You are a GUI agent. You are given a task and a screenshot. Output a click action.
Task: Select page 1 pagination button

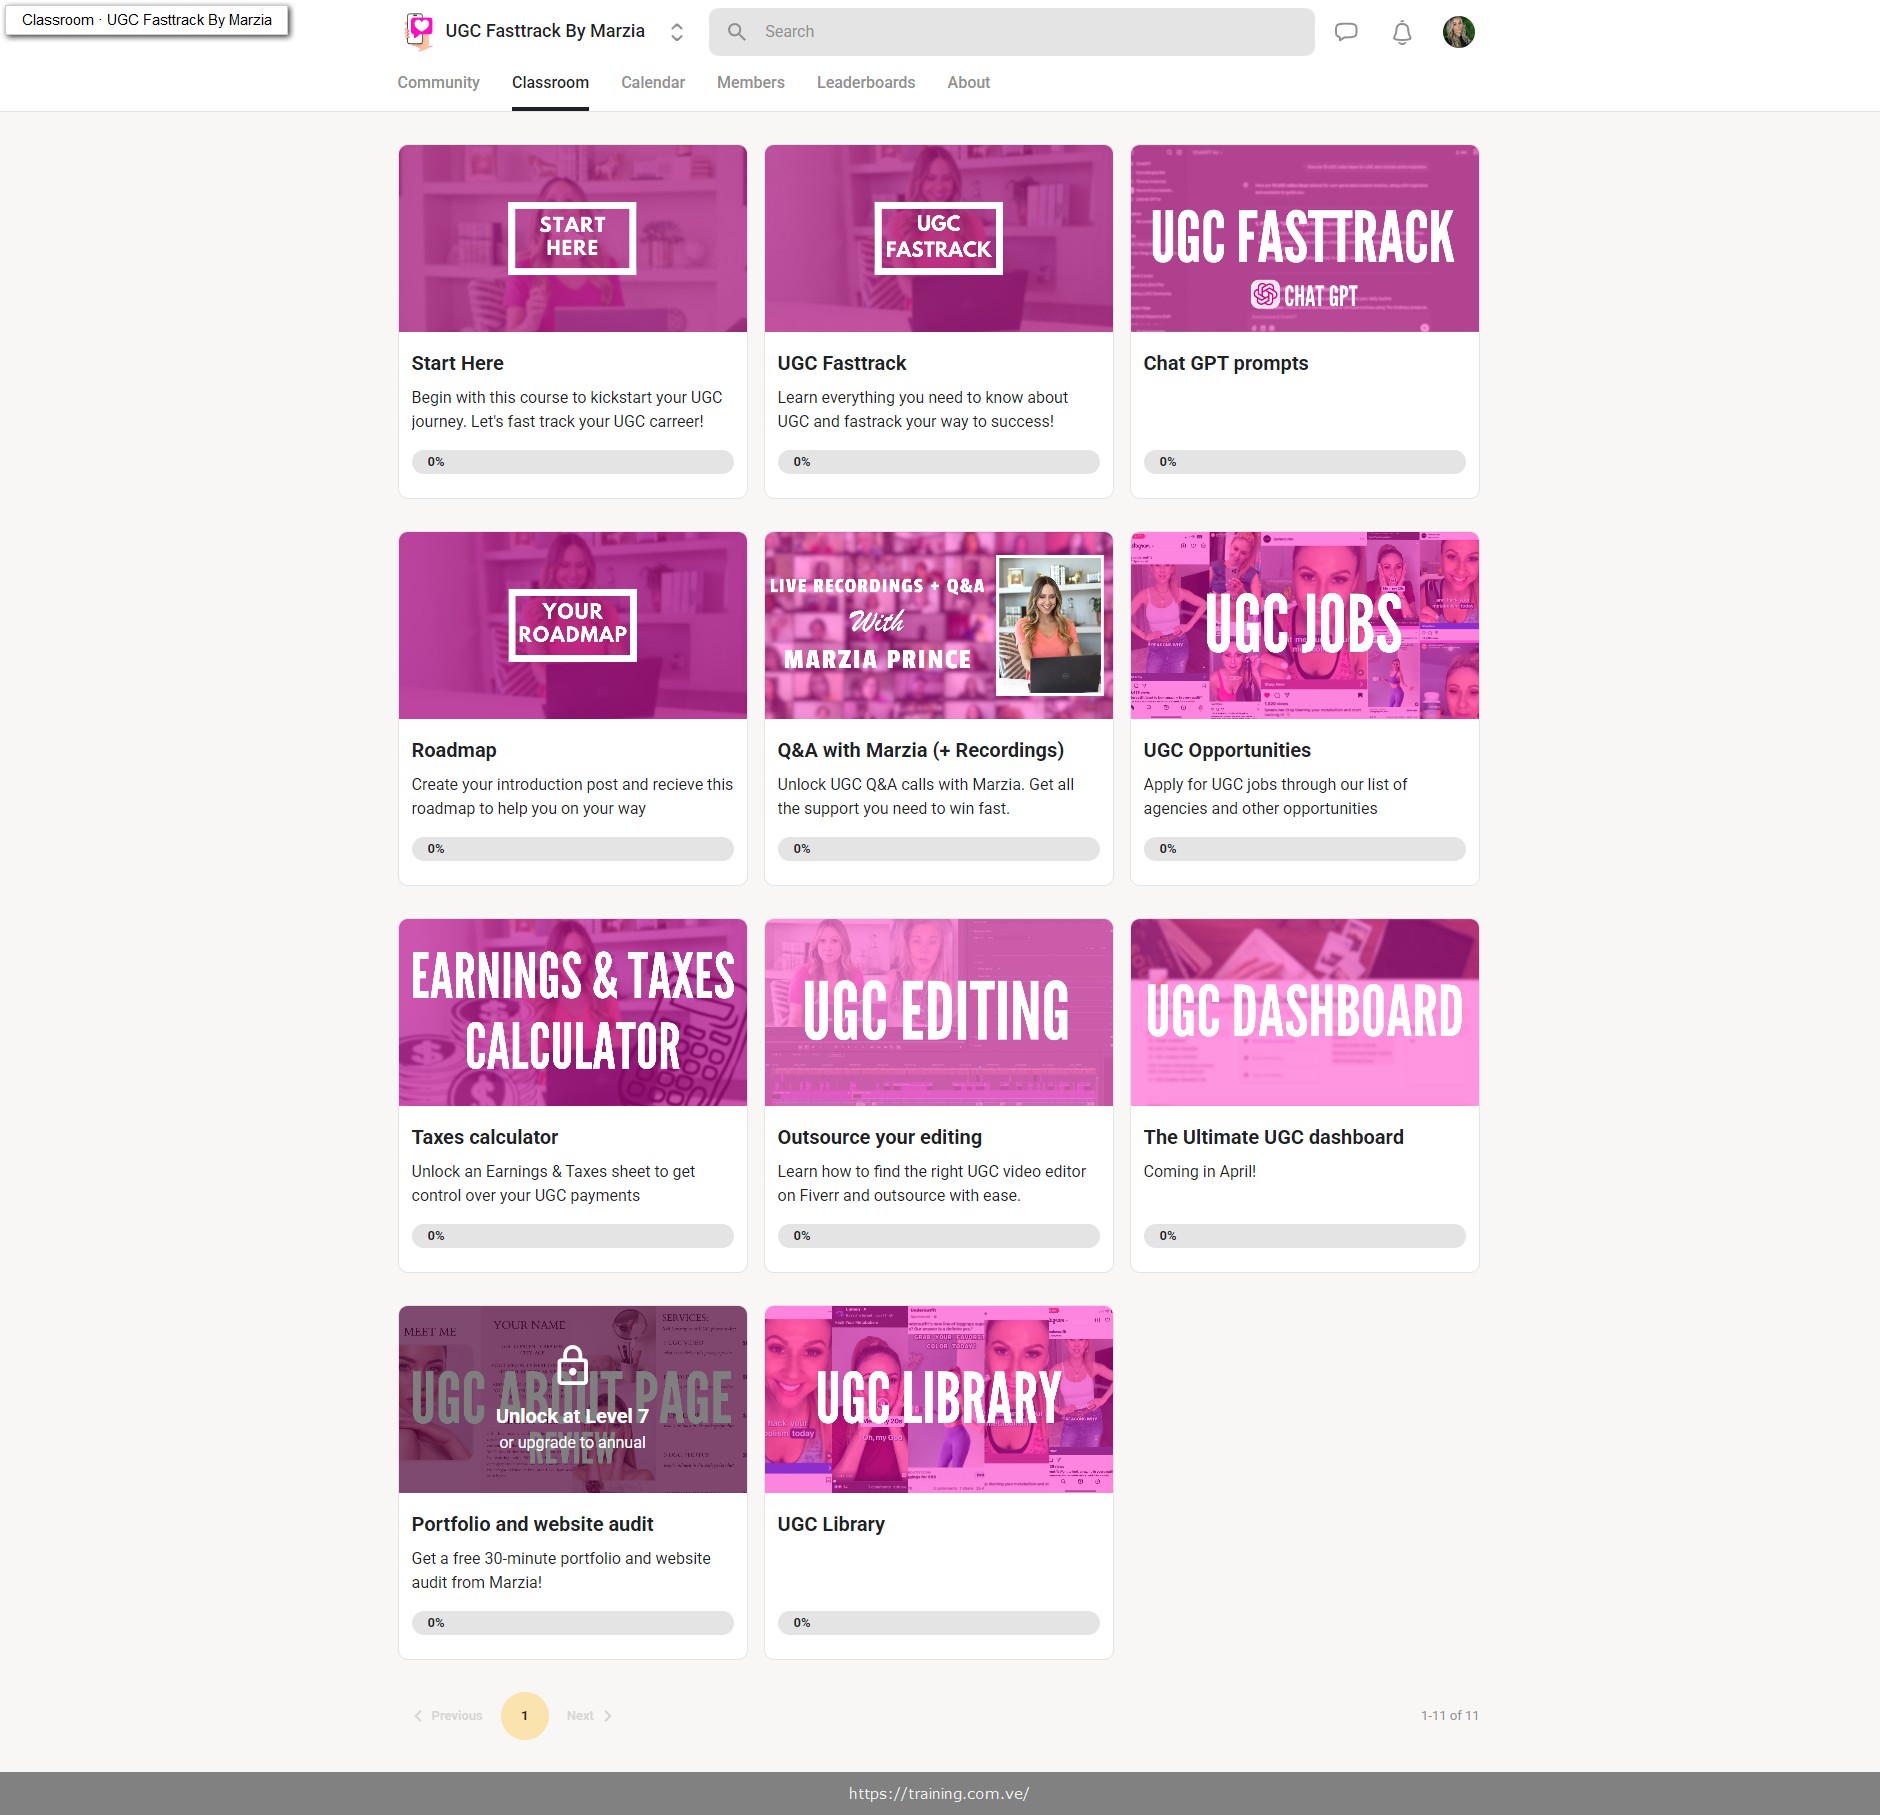tap(524, 1716)
